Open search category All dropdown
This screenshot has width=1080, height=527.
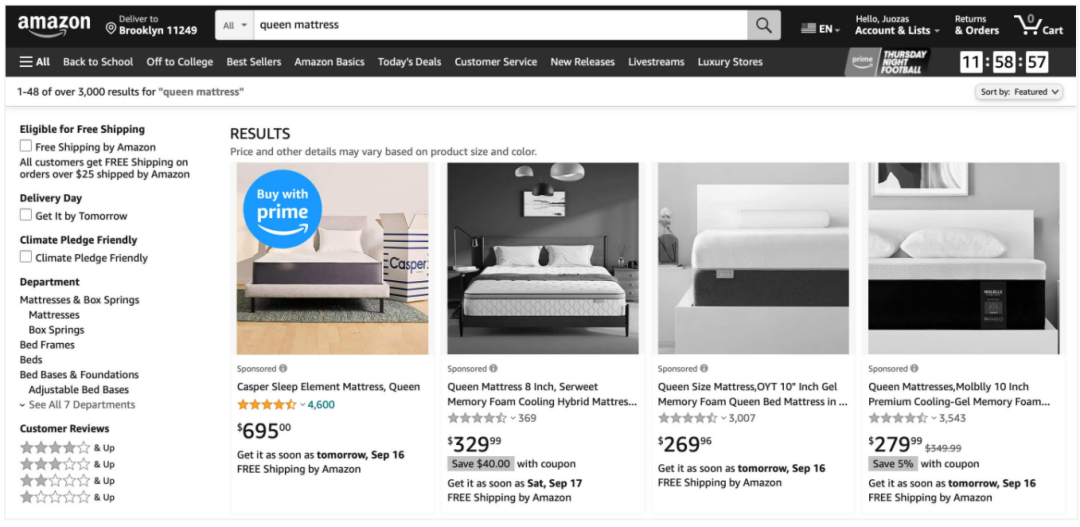point(236,25)
